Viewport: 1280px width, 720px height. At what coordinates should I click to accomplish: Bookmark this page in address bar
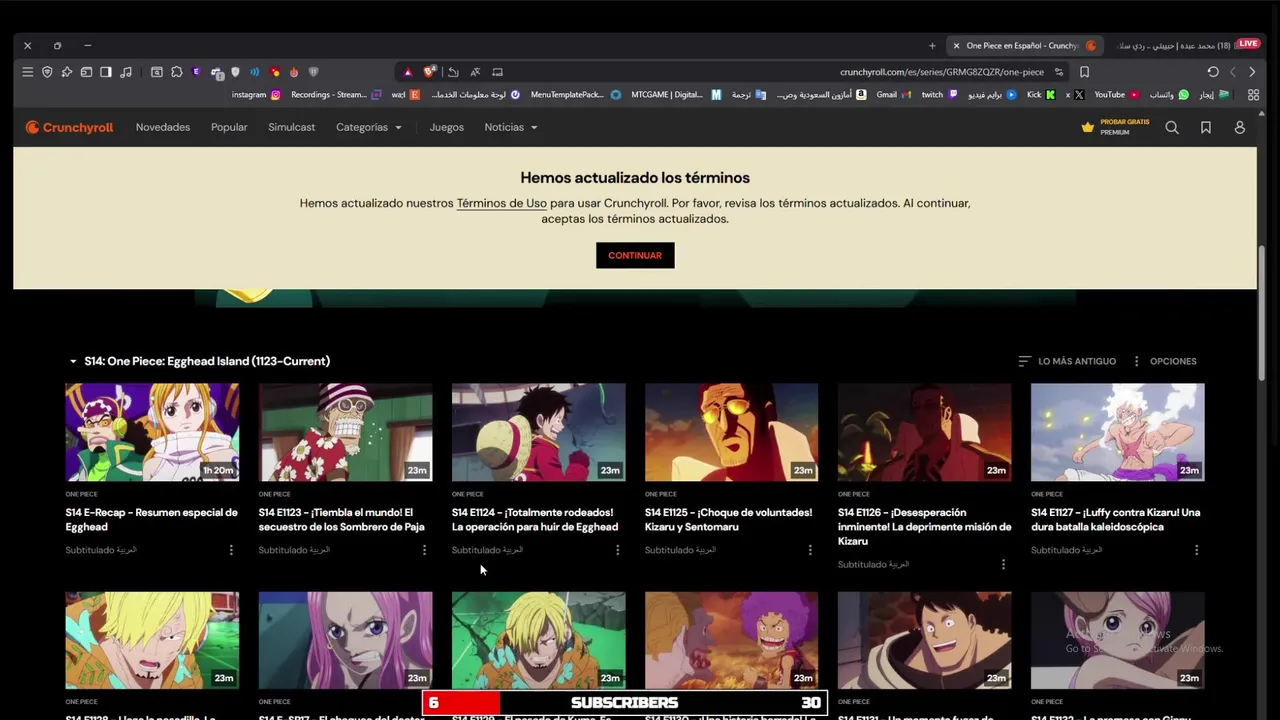pos(1084,72)
